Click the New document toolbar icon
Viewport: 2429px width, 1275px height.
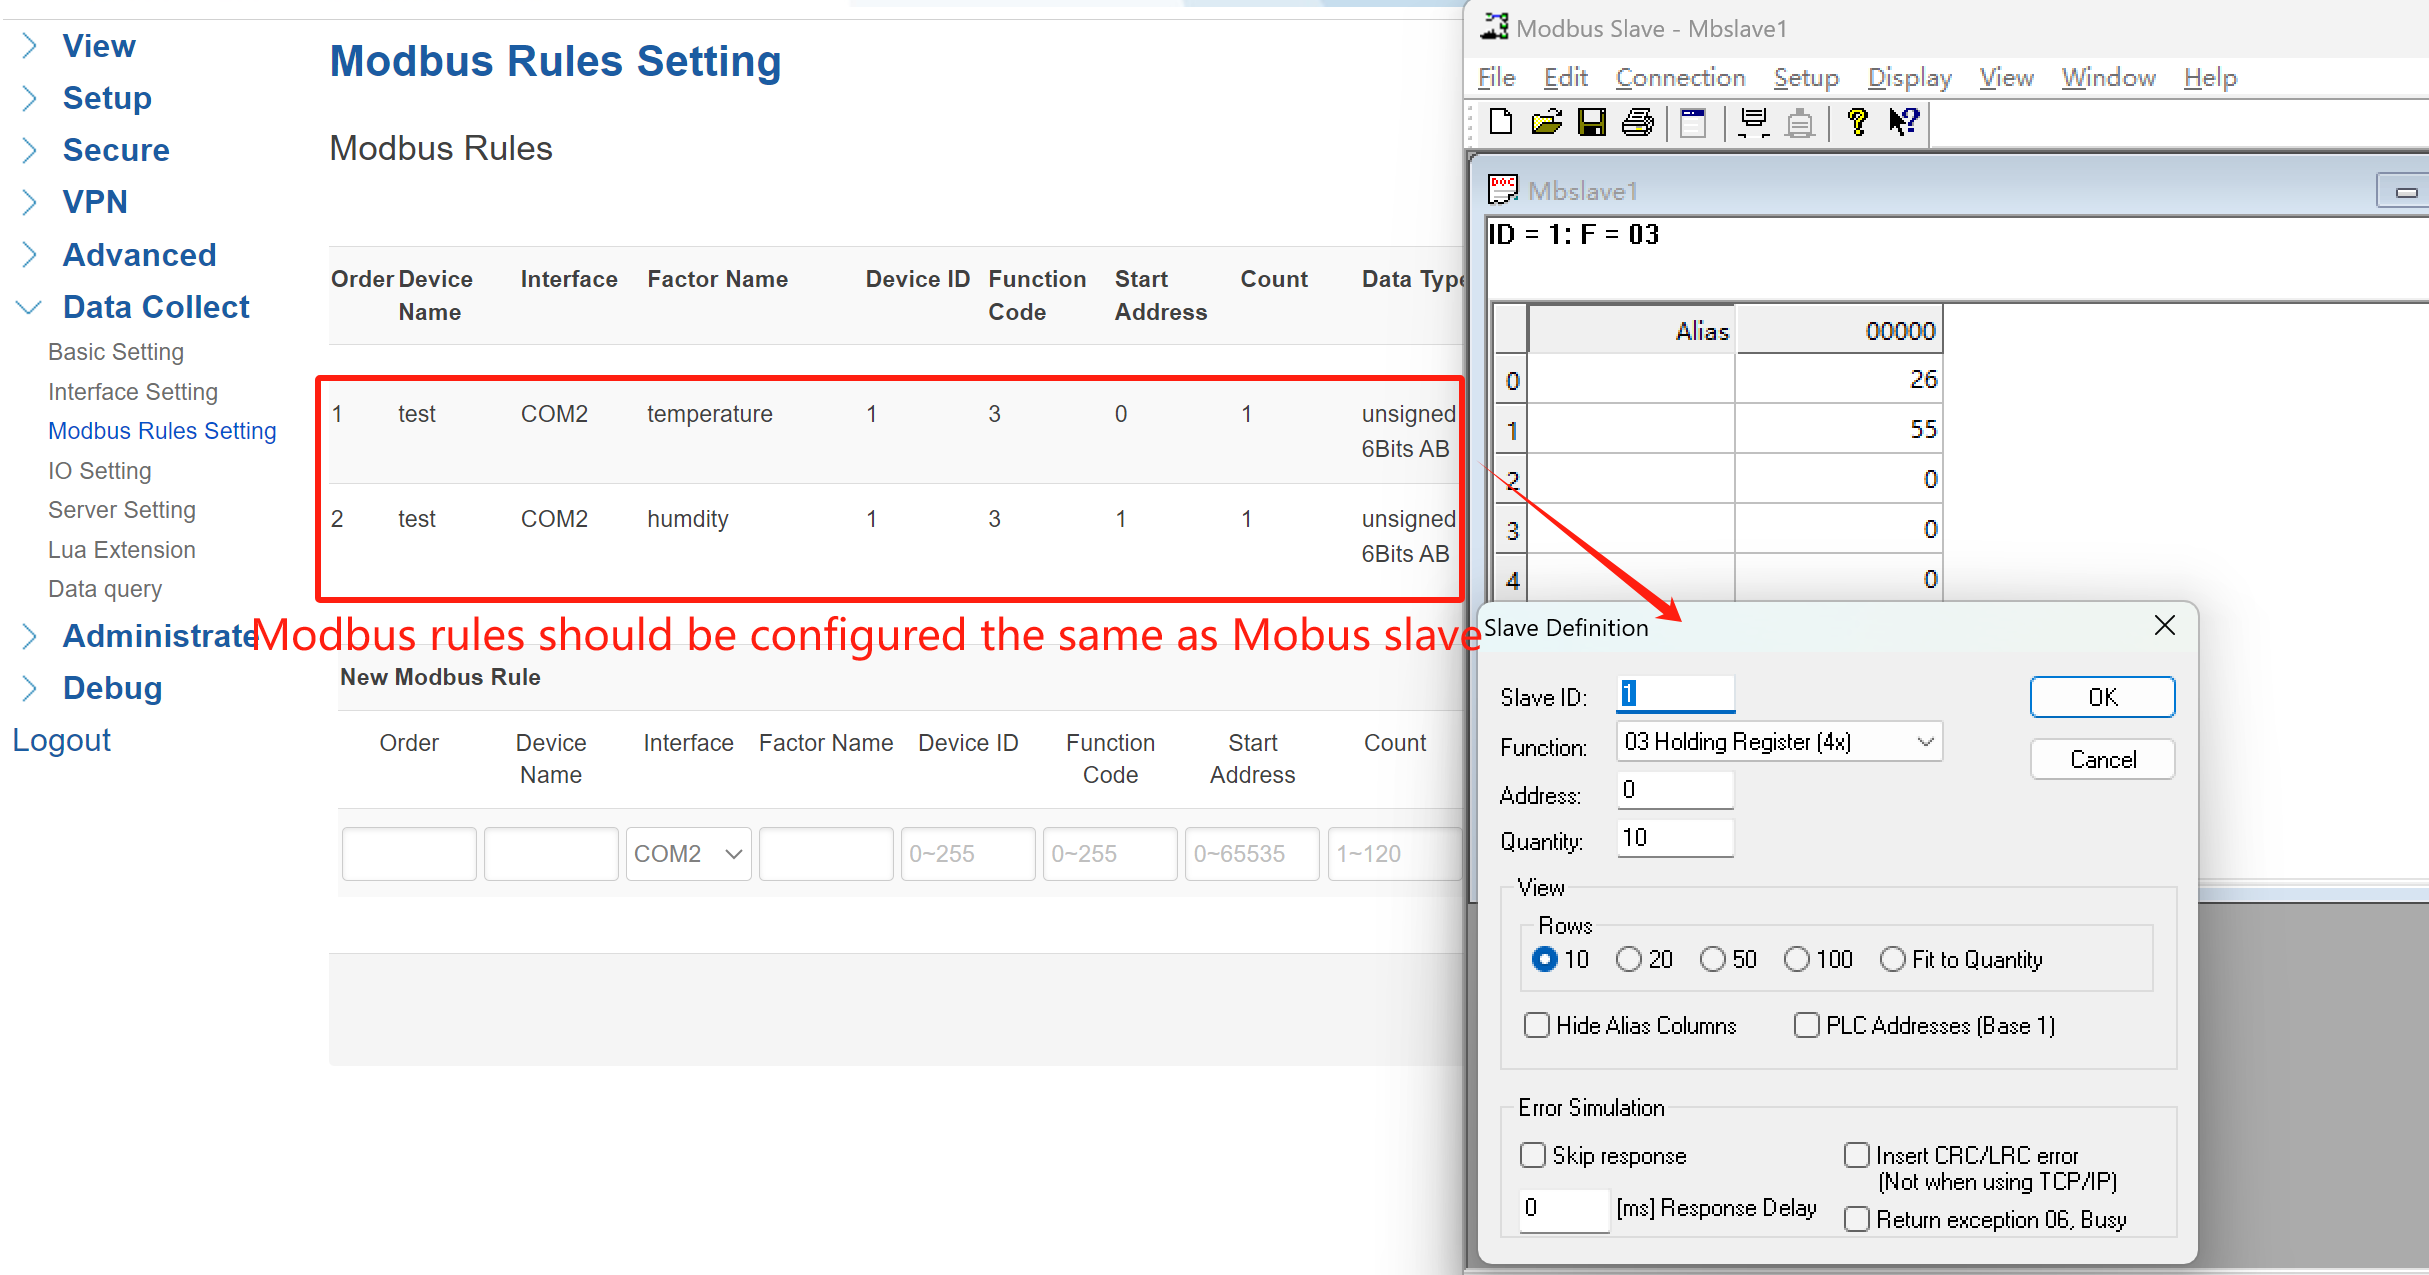point(1500,122)
